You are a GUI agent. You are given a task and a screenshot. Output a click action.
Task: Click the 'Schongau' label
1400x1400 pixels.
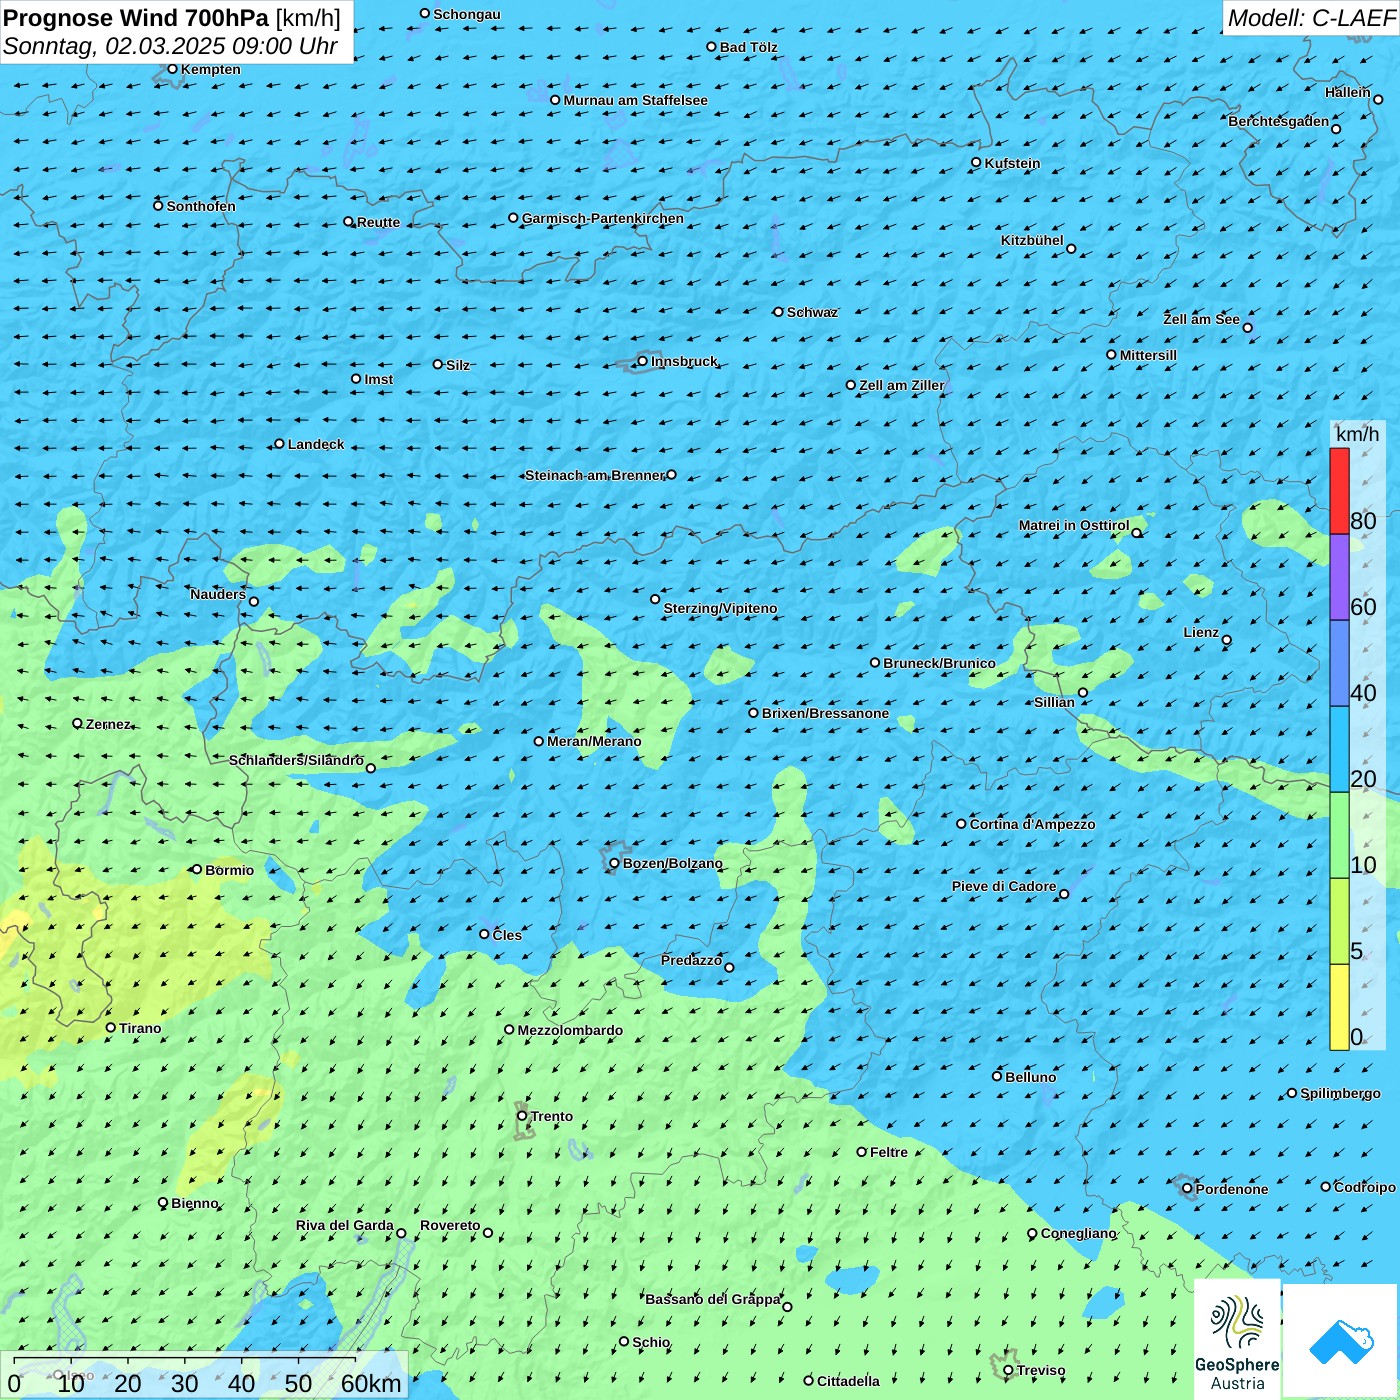[467, 14]
